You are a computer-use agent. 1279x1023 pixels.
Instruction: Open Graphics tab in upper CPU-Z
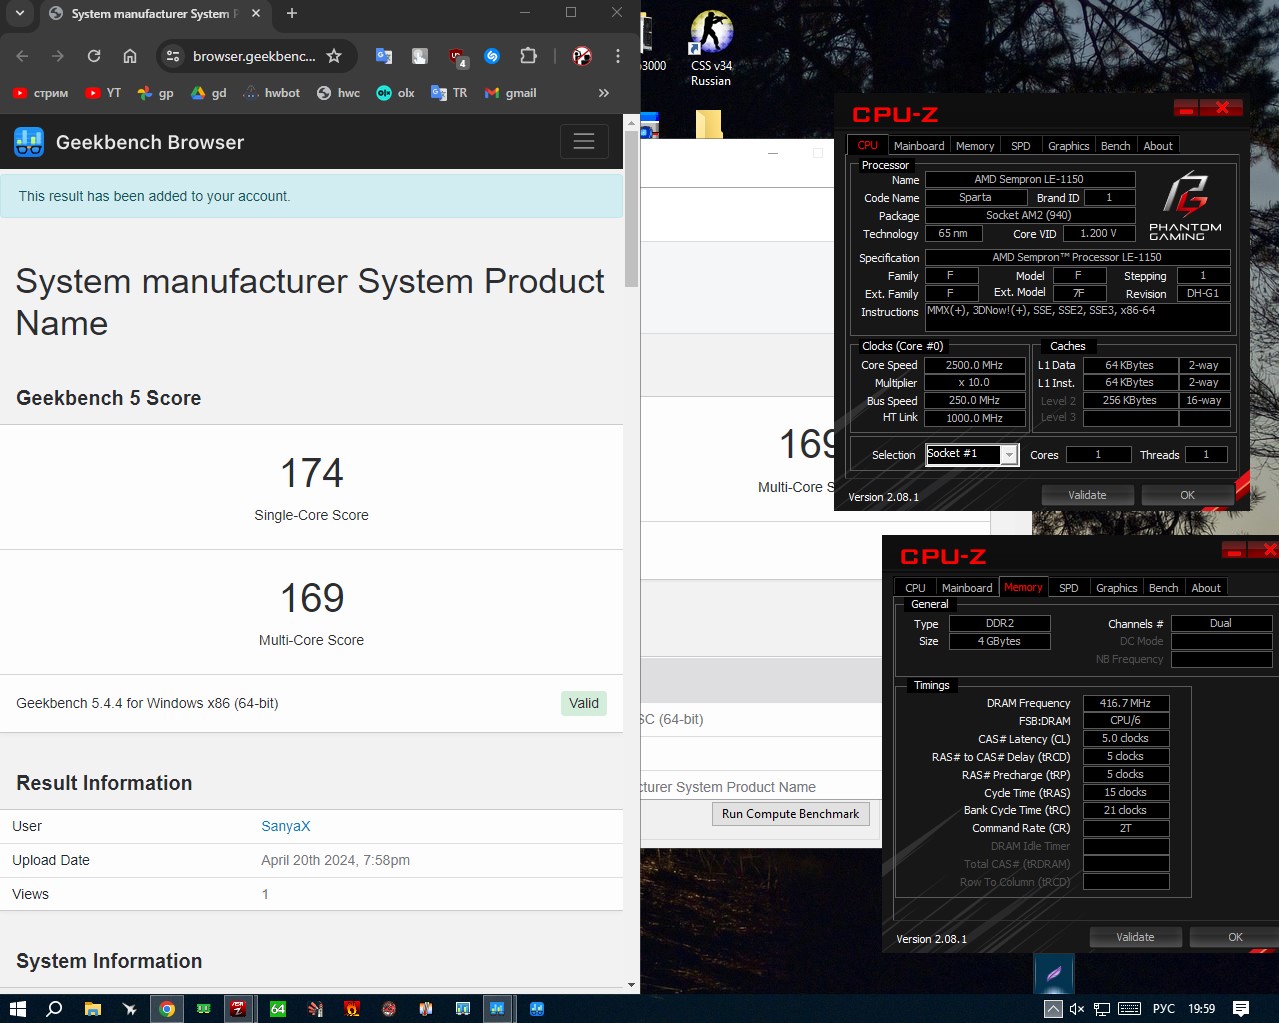tap(1068, 146)
